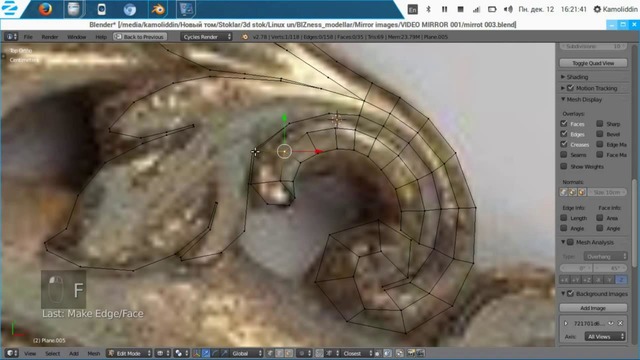Uncheck the Creases overlay

coord(564,144)
